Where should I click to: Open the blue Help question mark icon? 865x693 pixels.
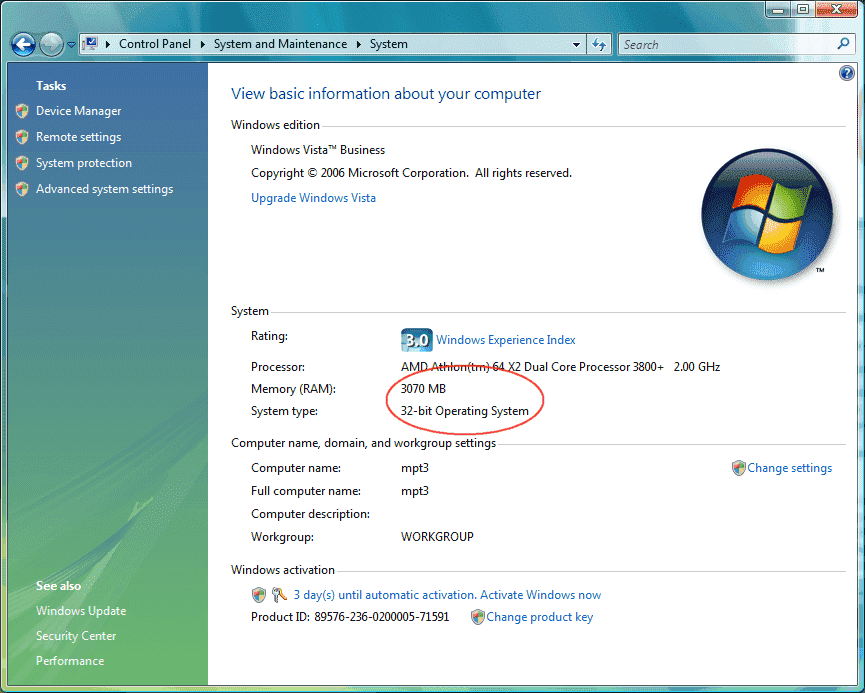847,73
